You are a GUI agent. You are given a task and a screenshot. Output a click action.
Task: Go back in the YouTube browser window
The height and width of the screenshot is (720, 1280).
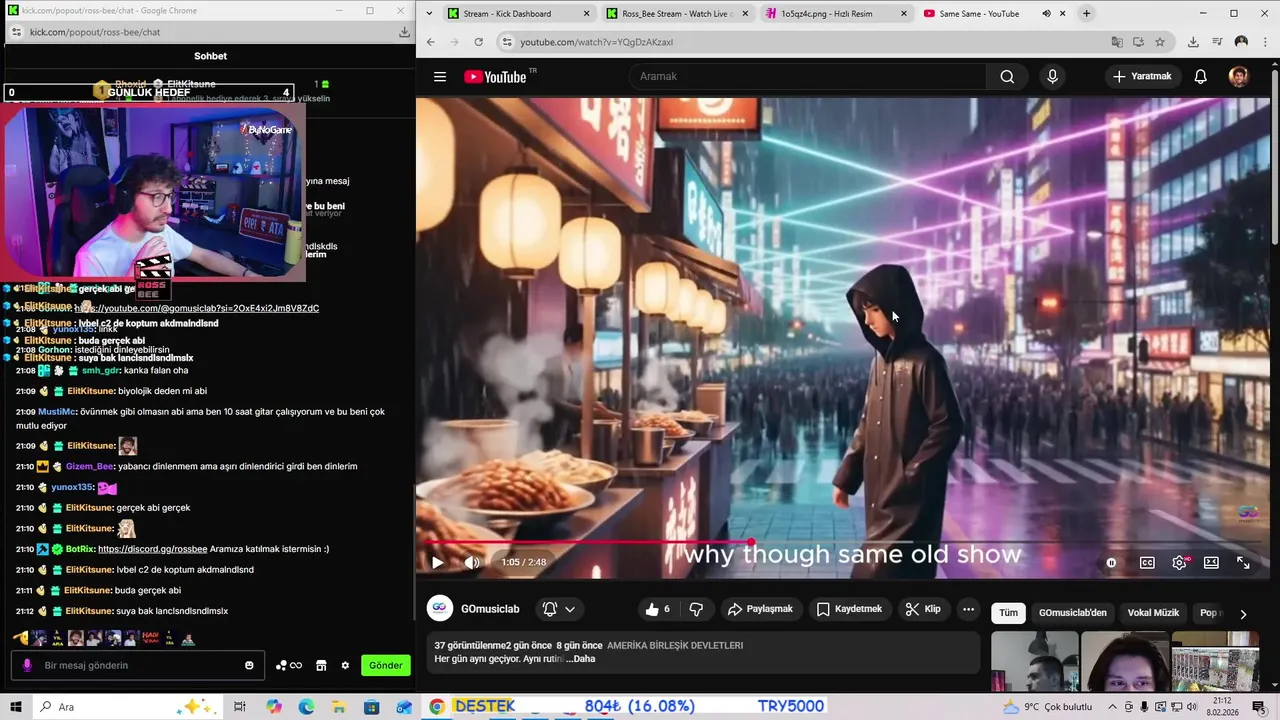click(431, 42)
